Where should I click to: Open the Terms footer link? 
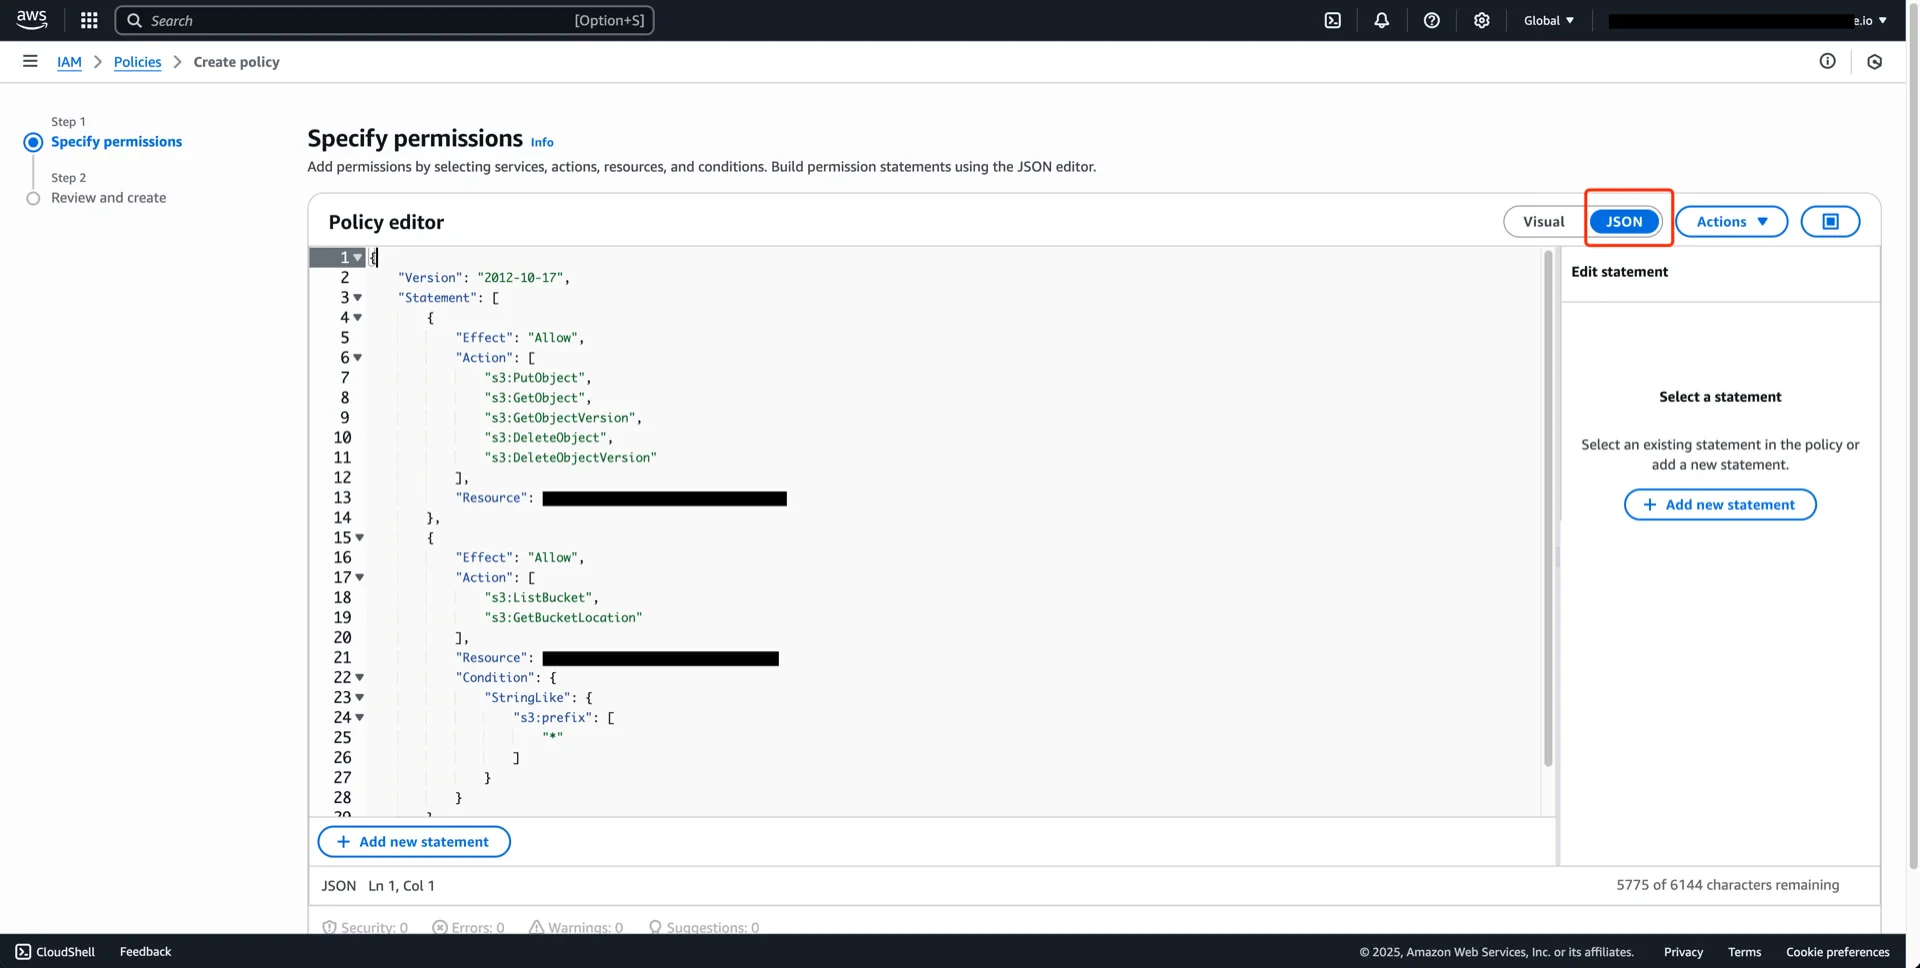tap(1744, 952)
